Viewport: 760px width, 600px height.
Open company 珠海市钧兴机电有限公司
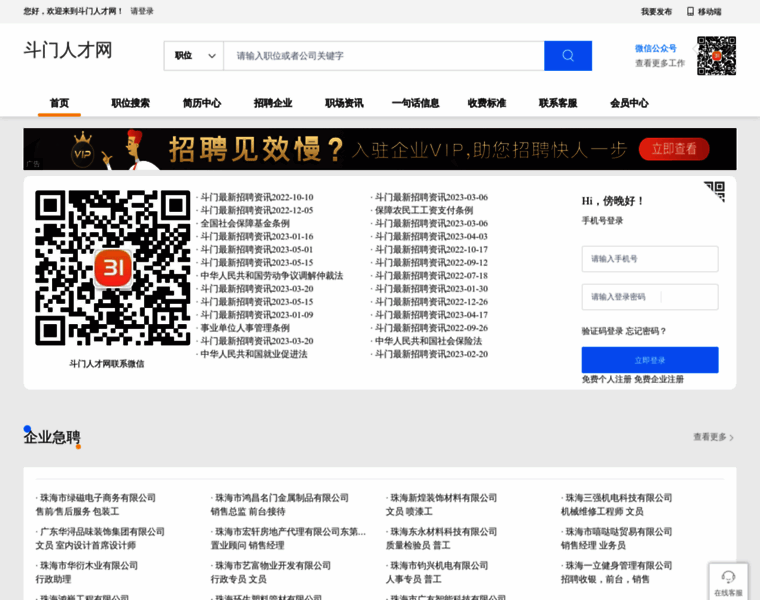click(x=439, y=566)
